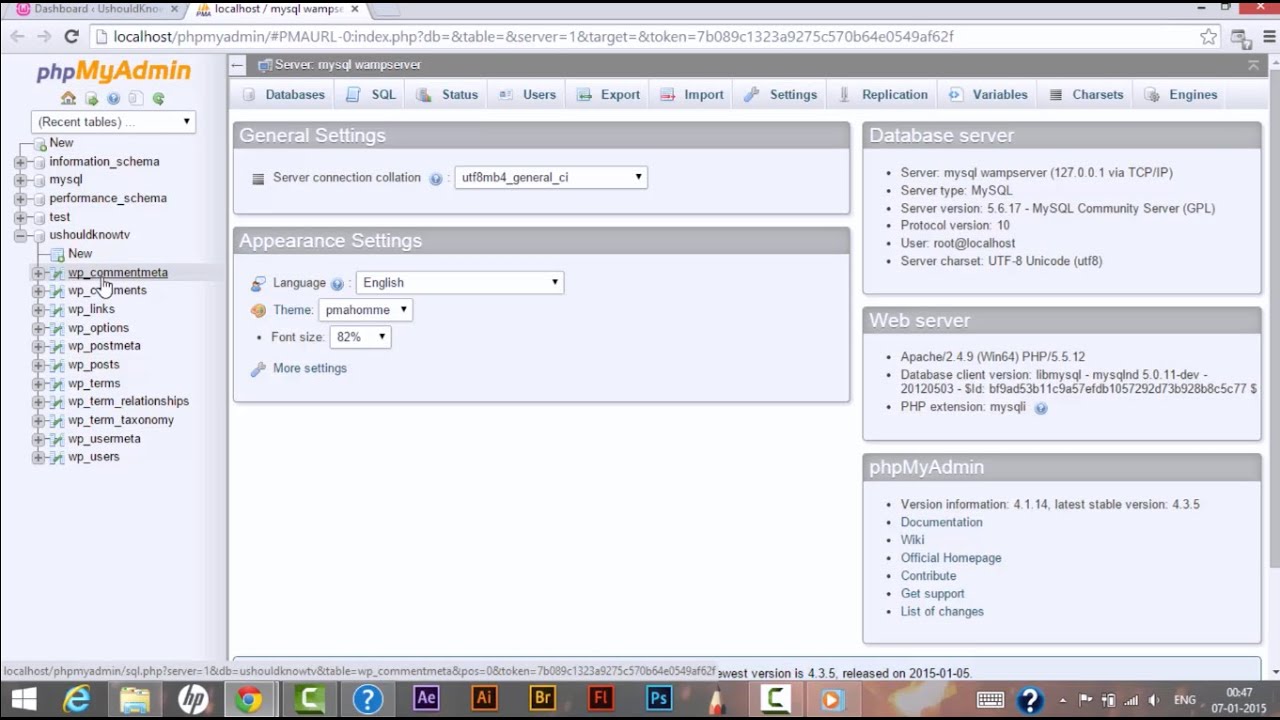Open the Replication tab
1280x720 pixels.
coord(883,95)
